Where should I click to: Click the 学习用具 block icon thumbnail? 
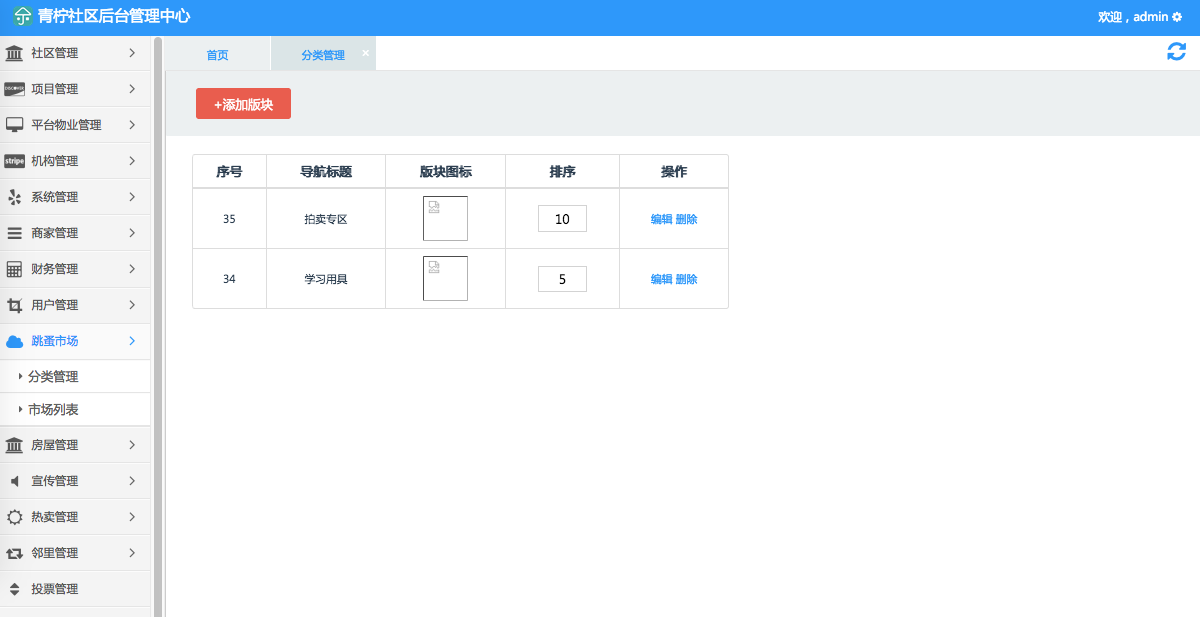tap(445, 278)
